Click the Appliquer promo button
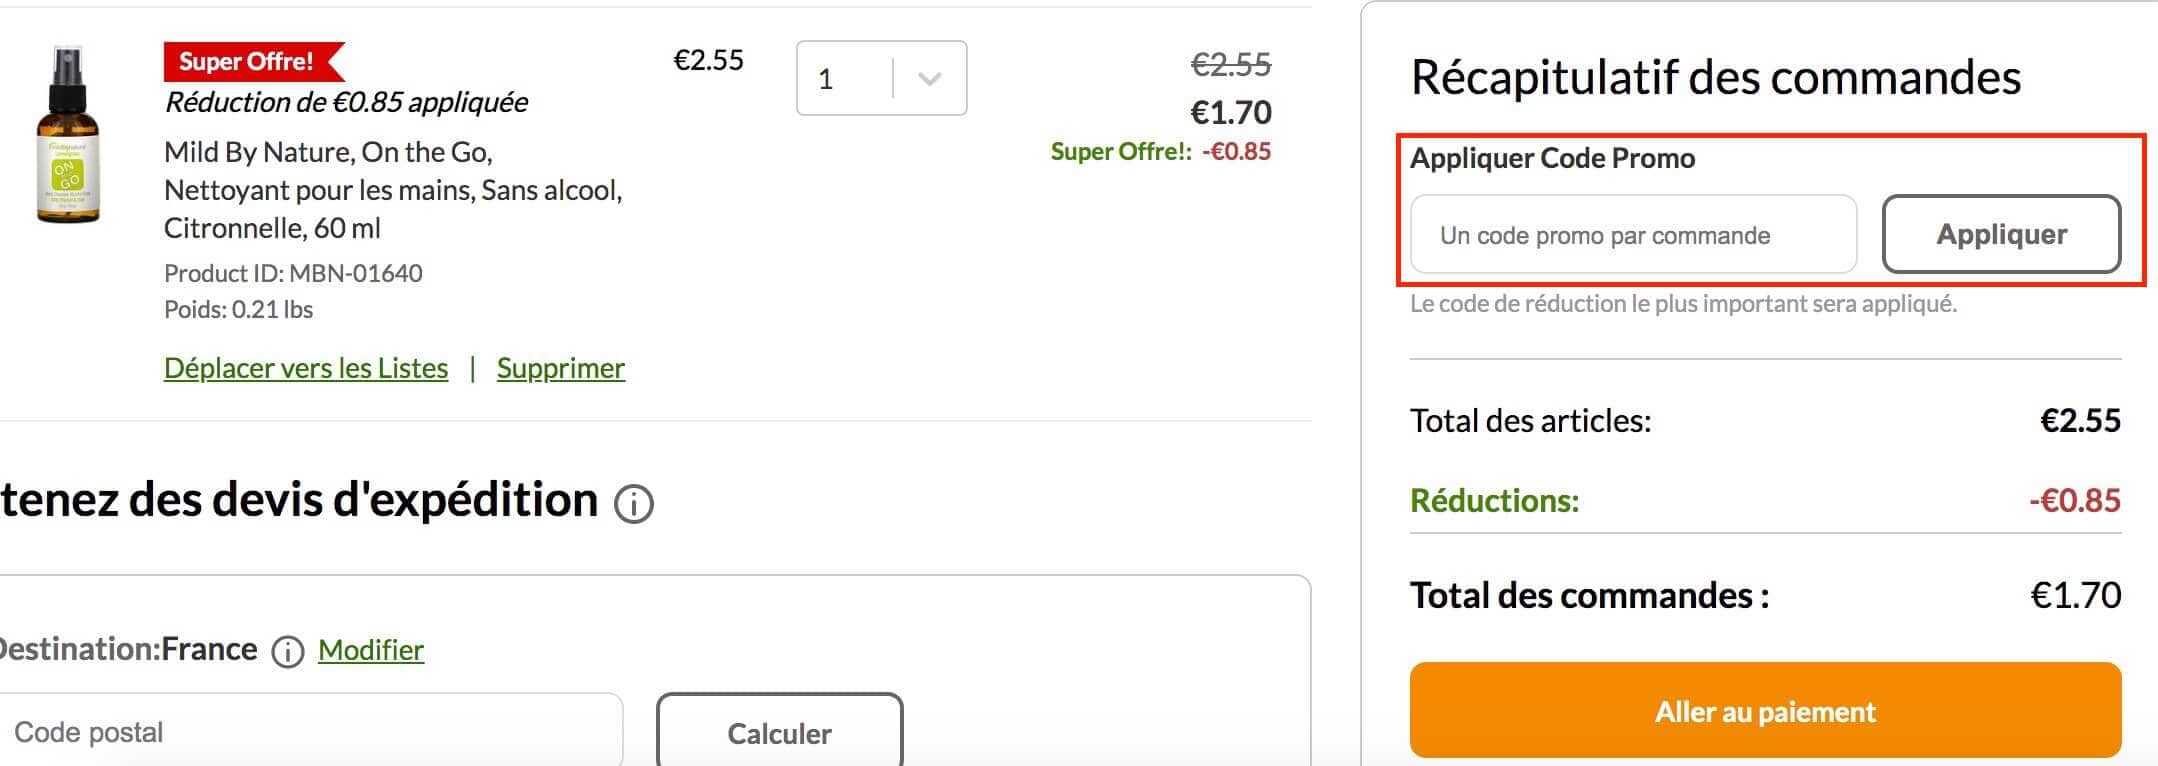This screenshot has width=2158, height=766. tap(2001, 234)
